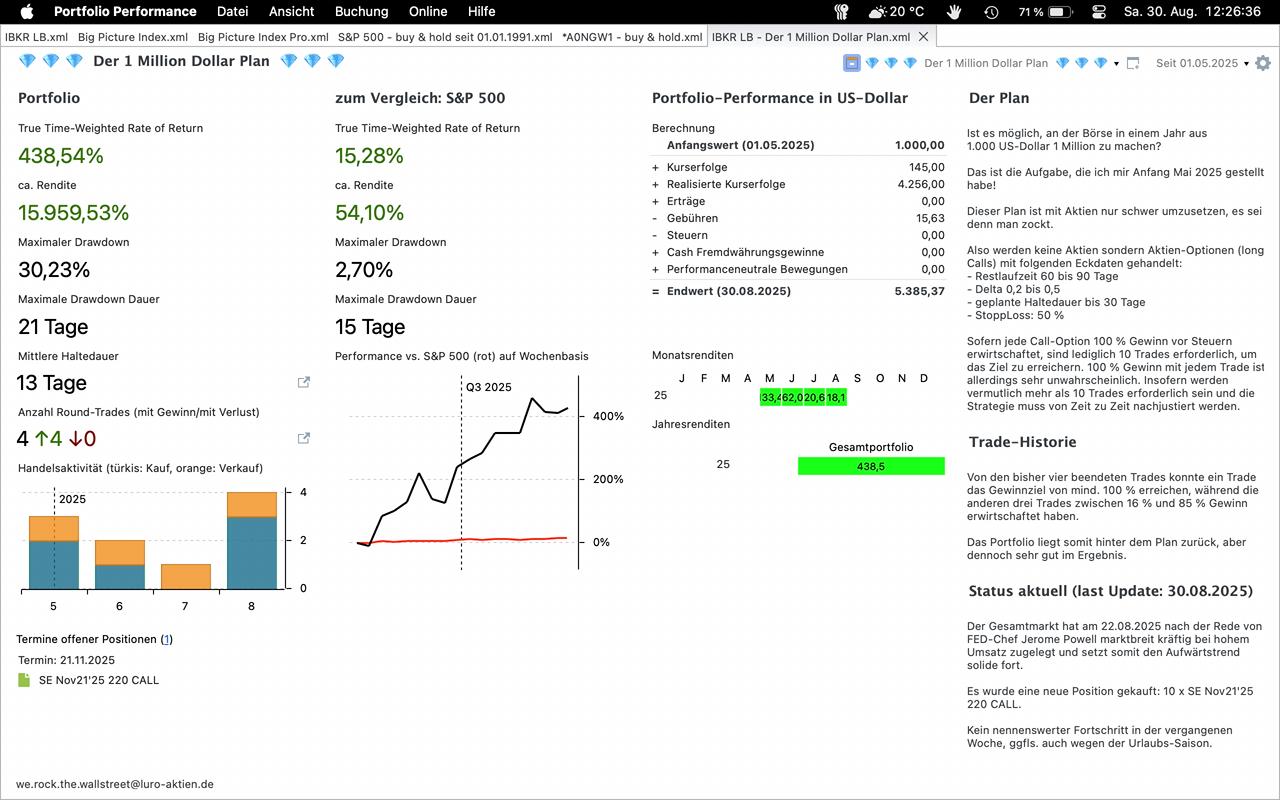Open the Seit 01.05.2025 reporting period dropdown
Screen dimensions: 1280x800
(x=1246, y=64)
